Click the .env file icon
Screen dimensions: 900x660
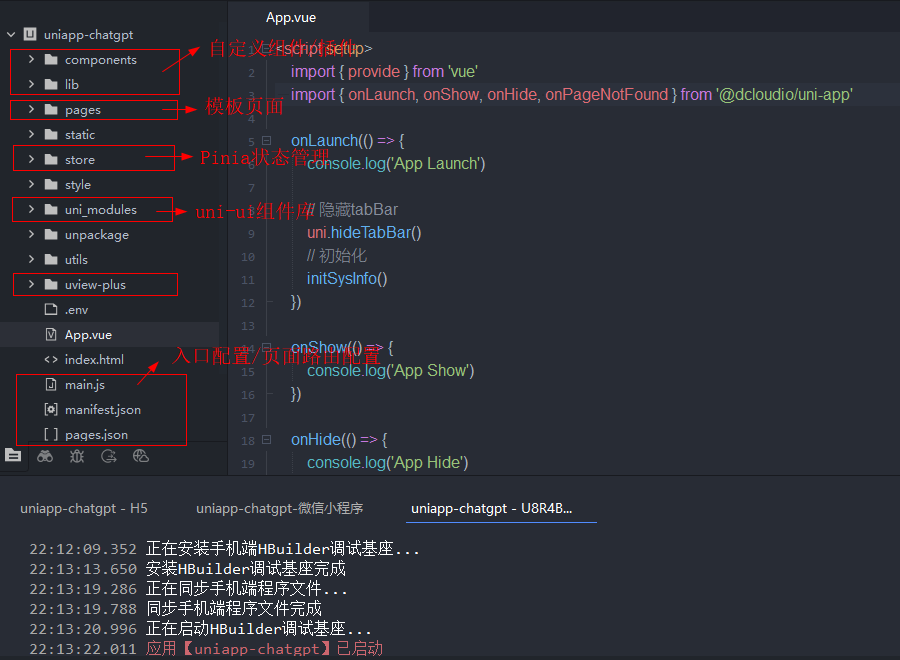(51, 309)
